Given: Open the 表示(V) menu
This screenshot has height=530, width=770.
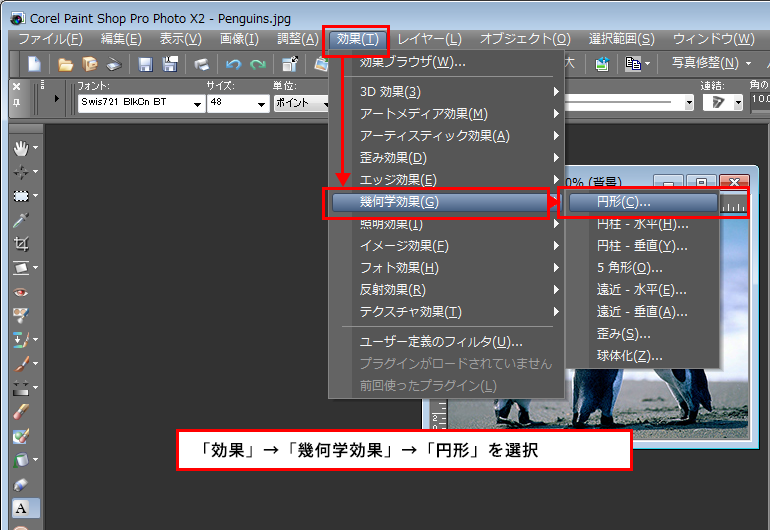Looking at the screenshot, I should point(181,39).
